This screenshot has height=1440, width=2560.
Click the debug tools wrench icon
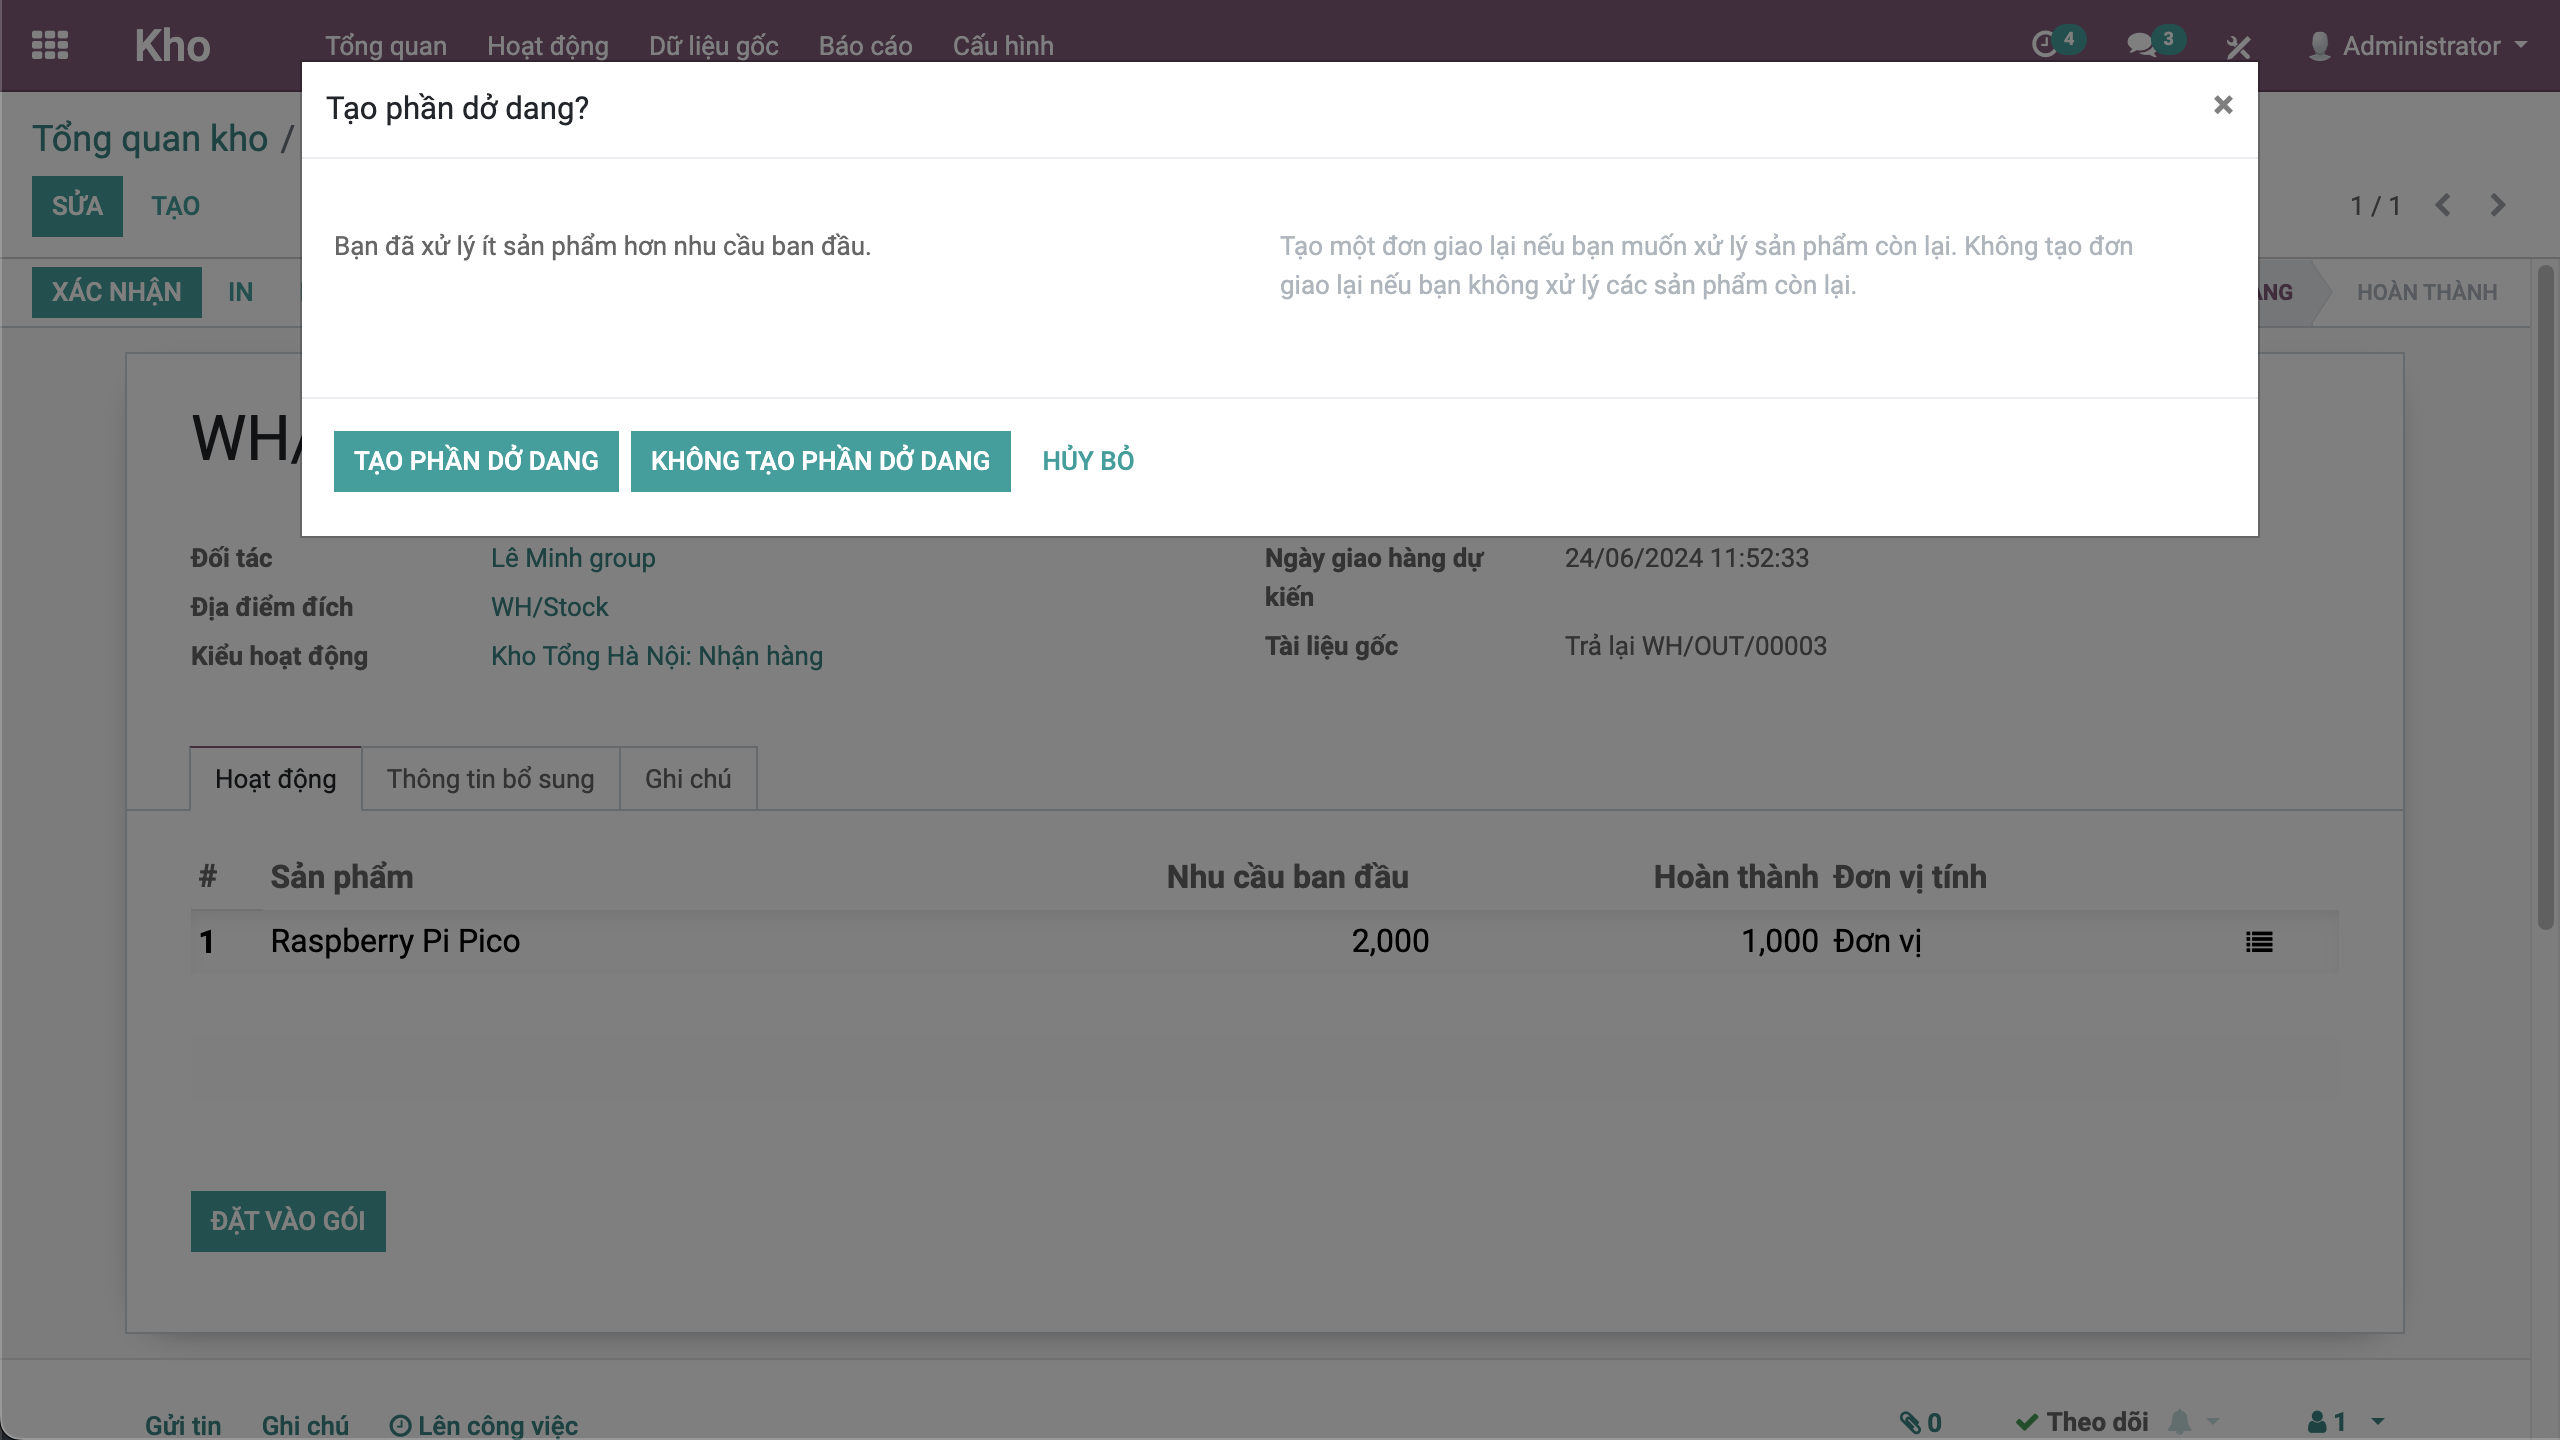pyautogui.click(x=2239, y=46)
